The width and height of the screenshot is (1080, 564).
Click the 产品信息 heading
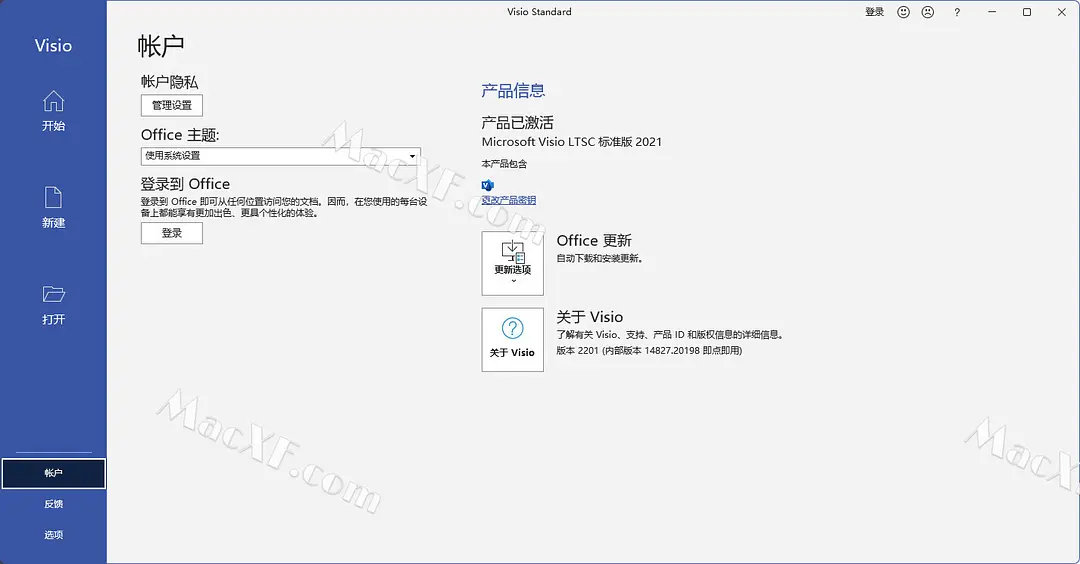(513, 90)
